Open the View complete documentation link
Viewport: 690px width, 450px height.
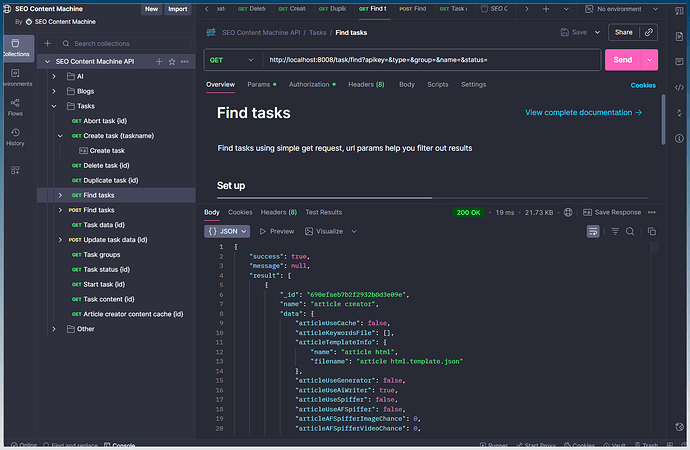click(x=583, y=113)
